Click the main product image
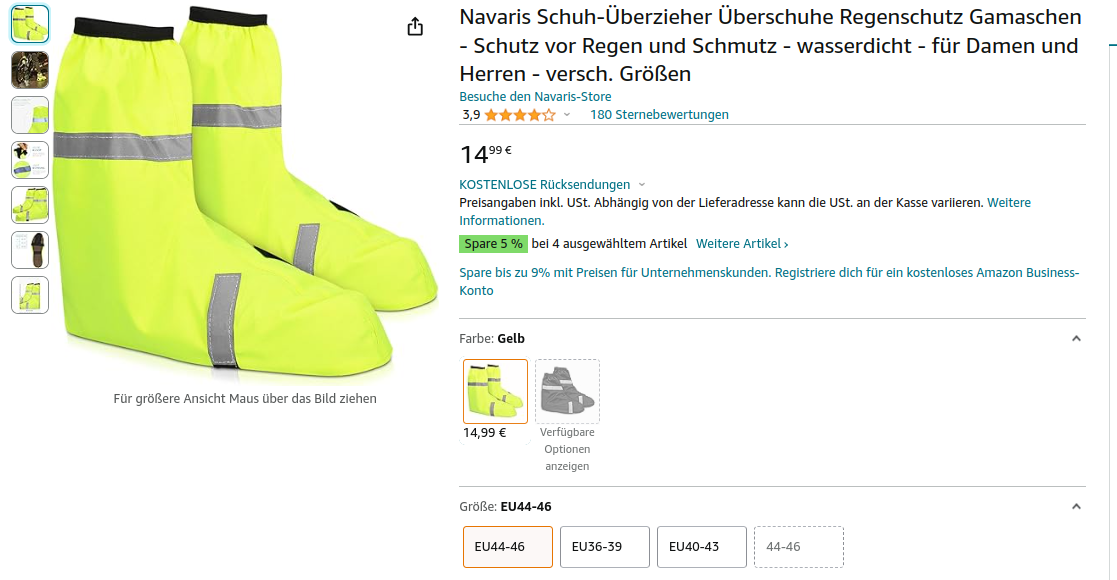Viewport: 1117px width, 580px height. pyautogui.click(x=220, y=195)
